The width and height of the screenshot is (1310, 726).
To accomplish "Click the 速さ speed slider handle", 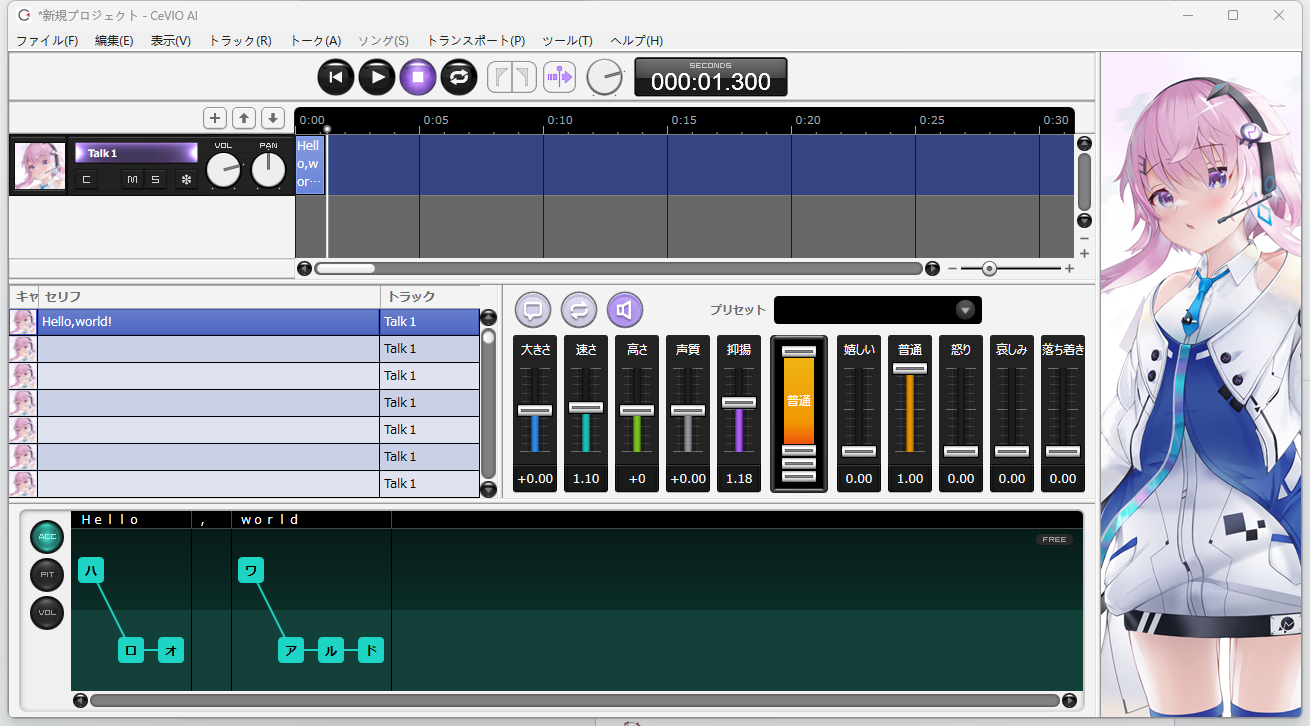I will [586, 407].
